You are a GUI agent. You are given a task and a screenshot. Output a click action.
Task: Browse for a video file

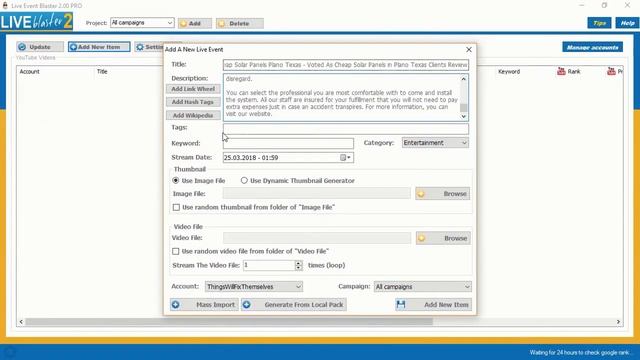point(443,238)
